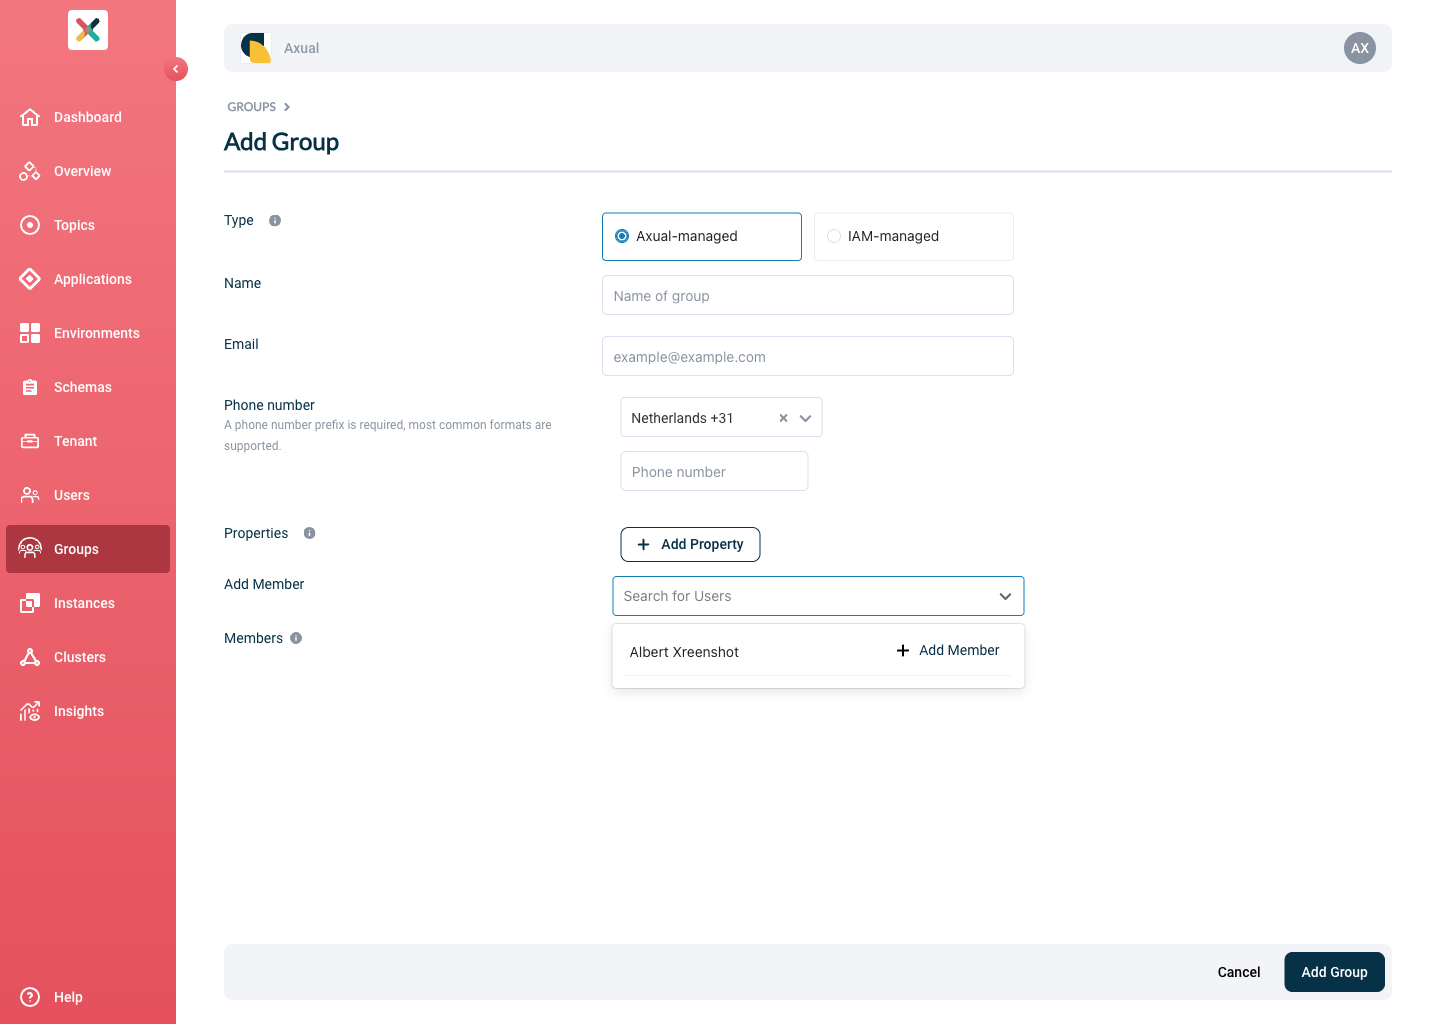Viewport: 1440px width, 1024px height.
Task: Click the plus icon beside Albert Xreenshot
Action: 903,650
